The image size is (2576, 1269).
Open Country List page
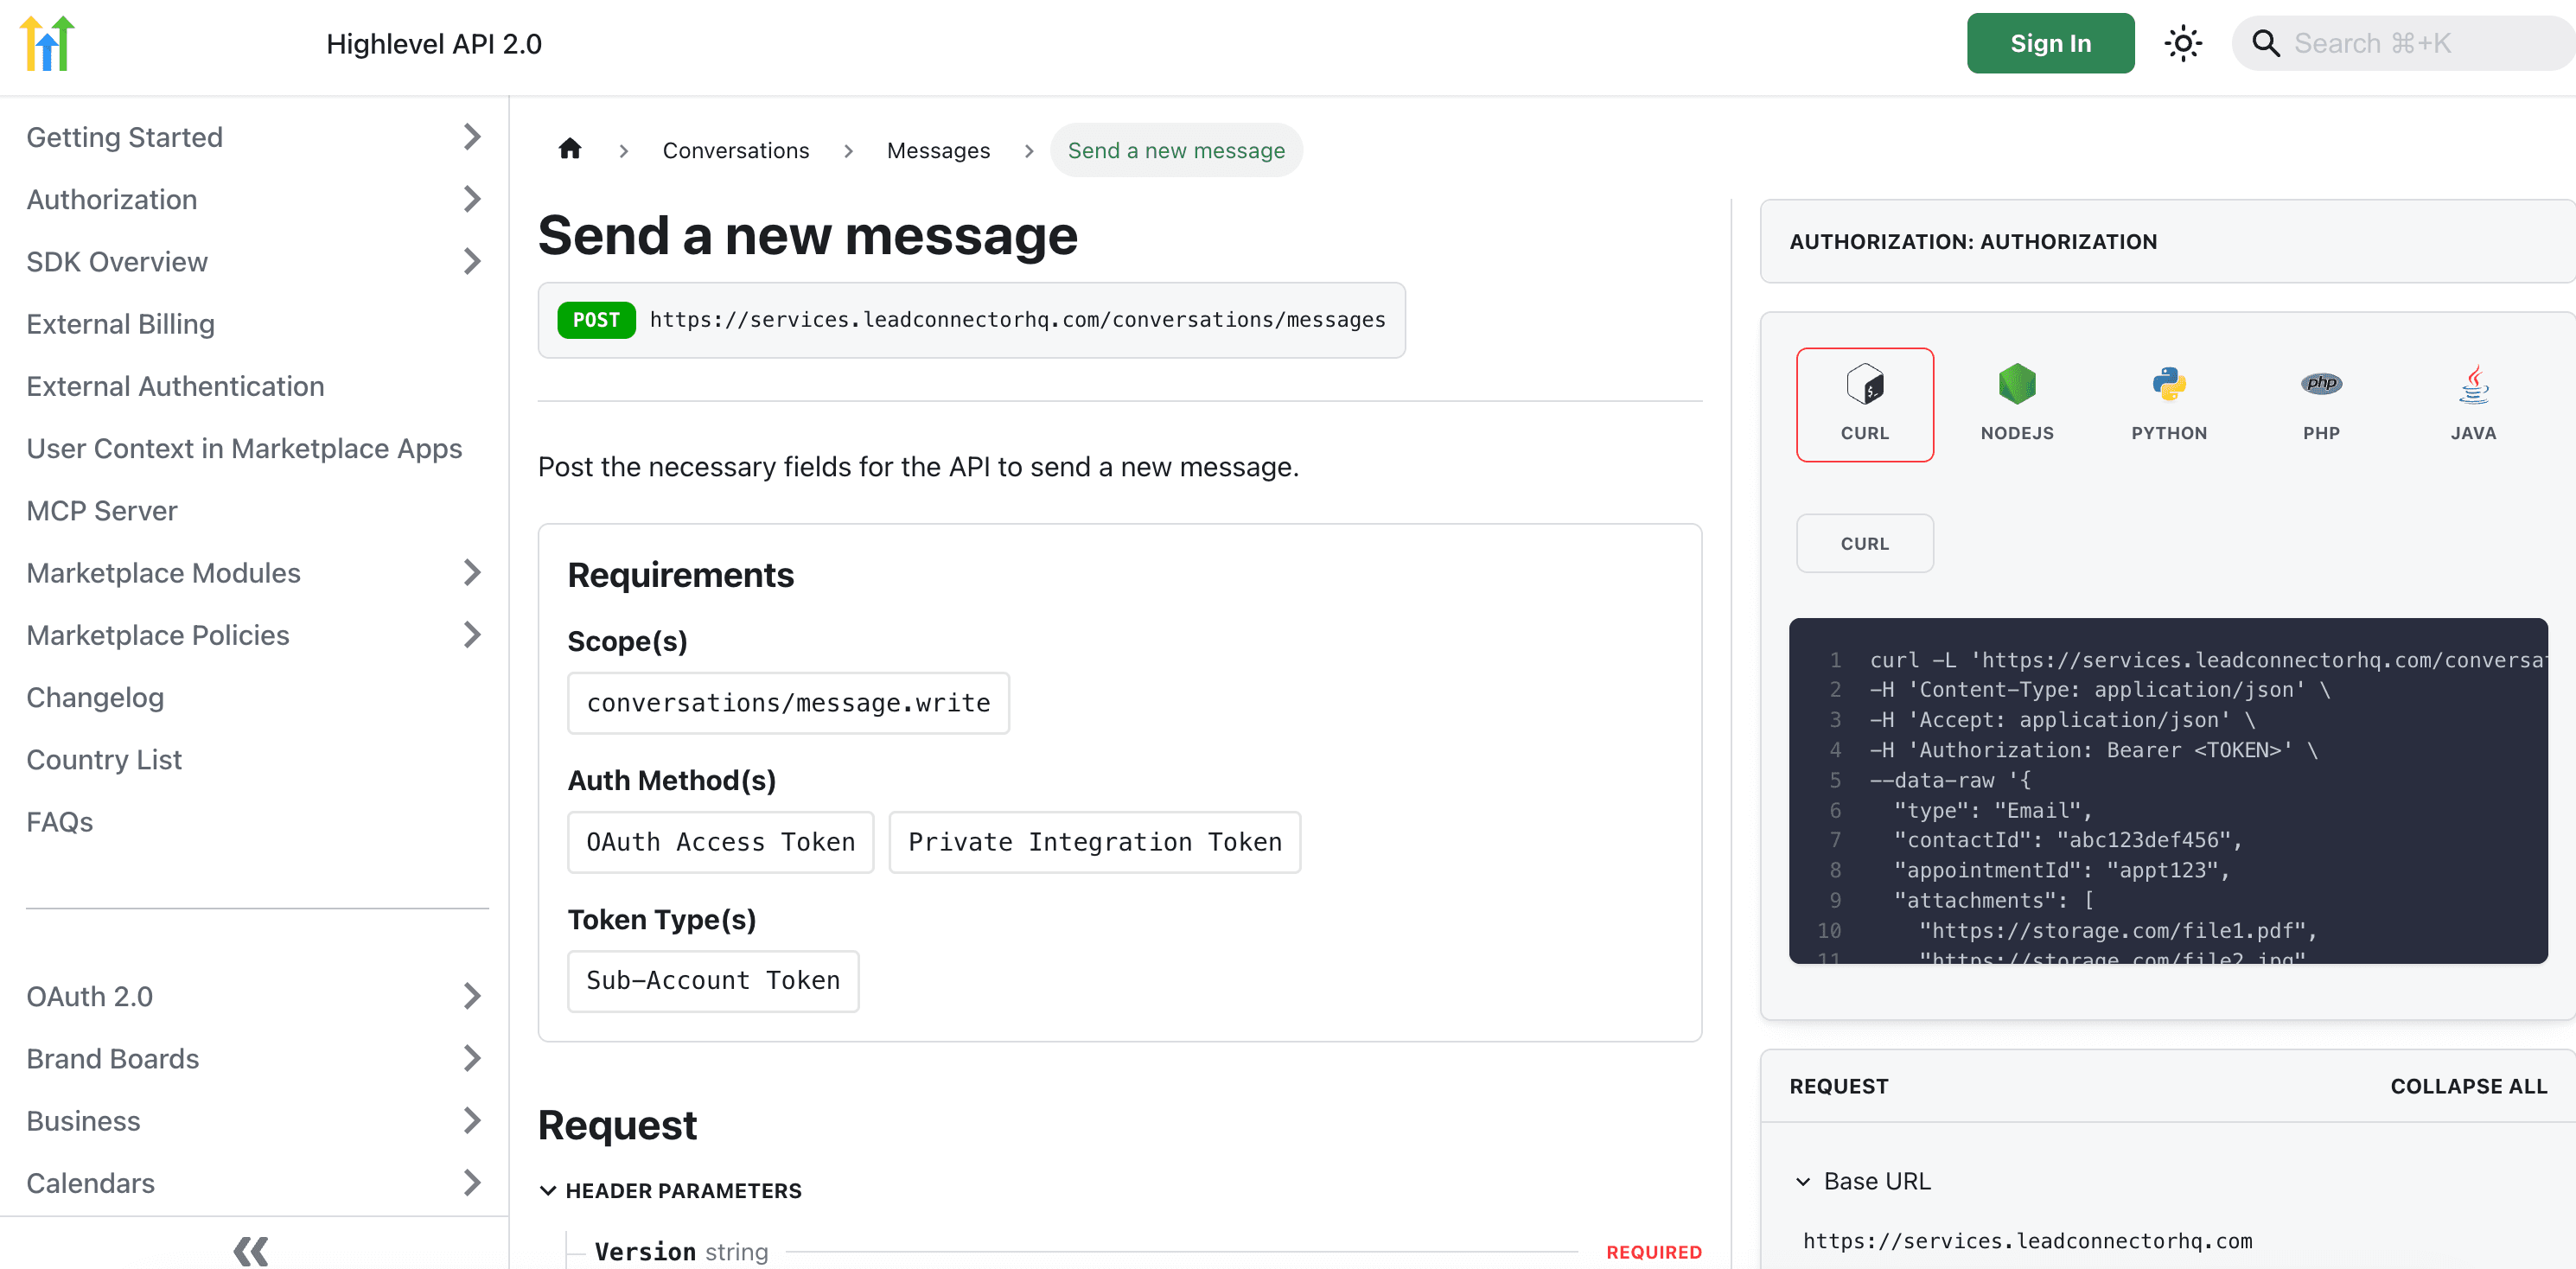(103, 759)
